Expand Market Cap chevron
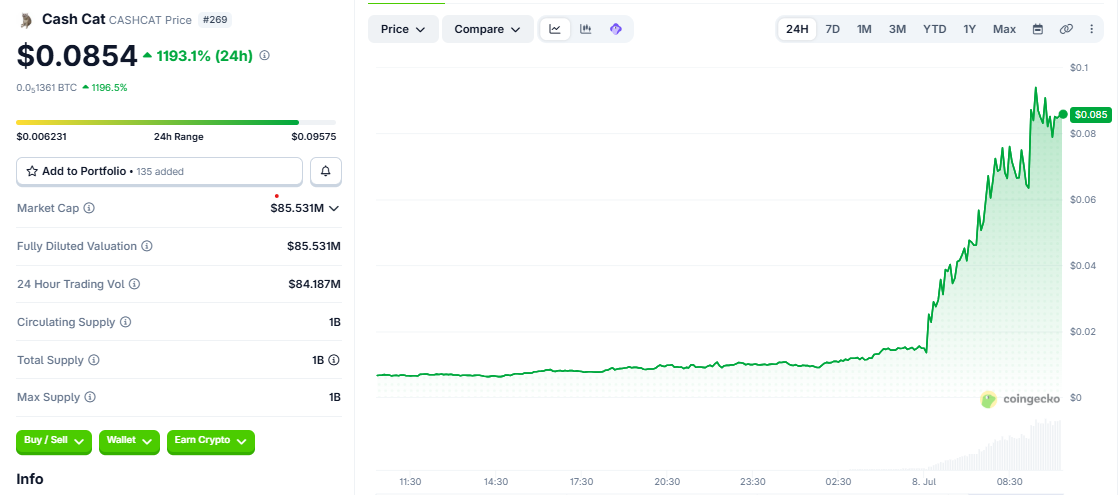1119x495 pixels. pyautogui.click(x=333, y=208)
